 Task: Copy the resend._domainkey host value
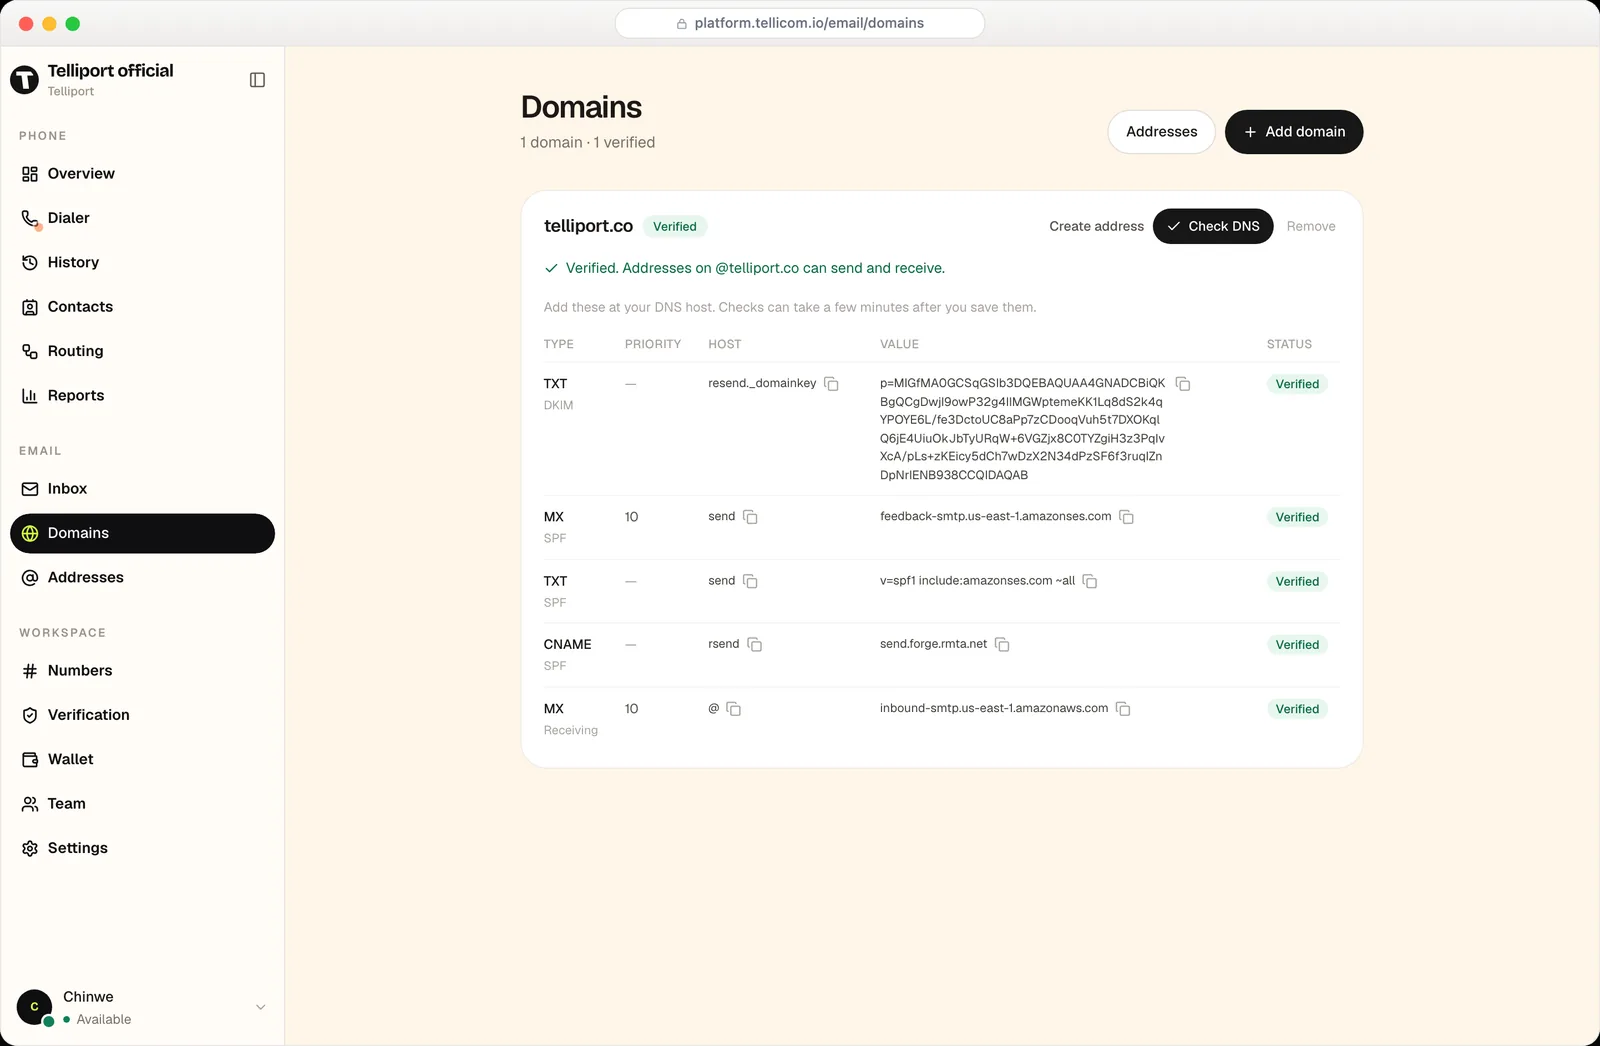[x=831, y=384]
